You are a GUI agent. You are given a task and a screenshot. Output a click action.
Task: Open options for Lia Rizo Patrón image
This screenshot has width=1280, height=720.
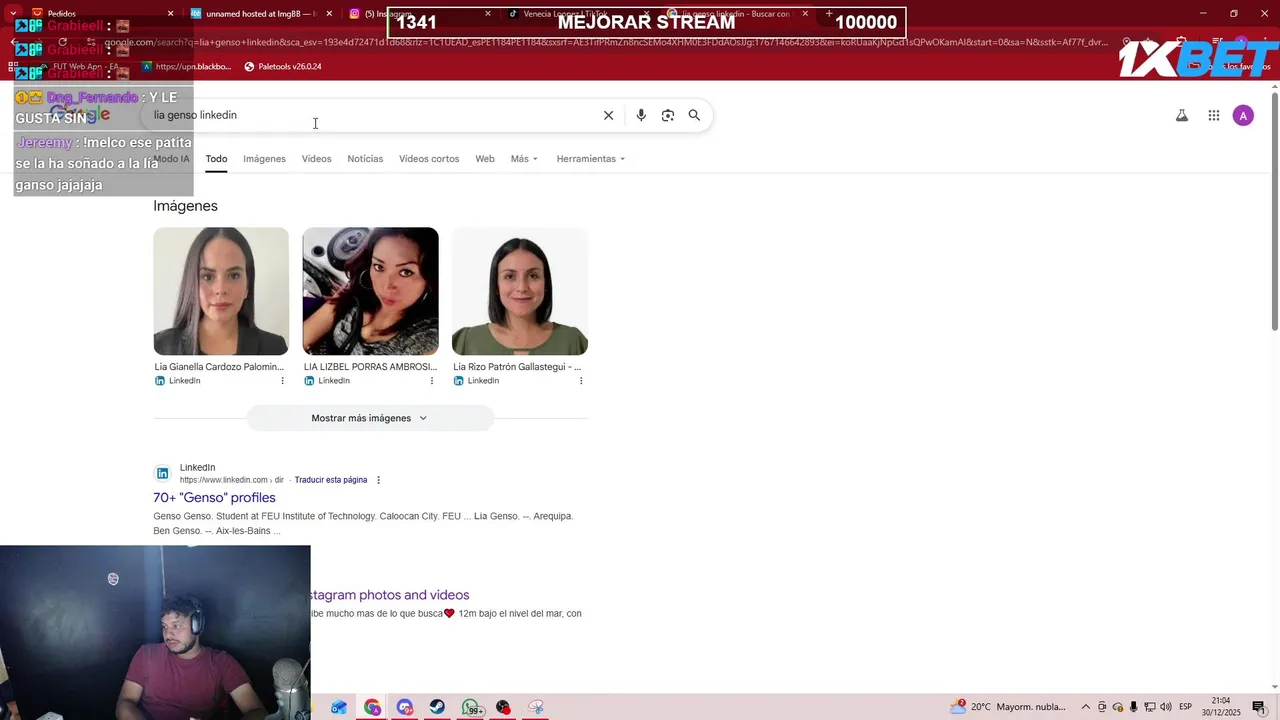pyautogui.click(x=581, y=381)
